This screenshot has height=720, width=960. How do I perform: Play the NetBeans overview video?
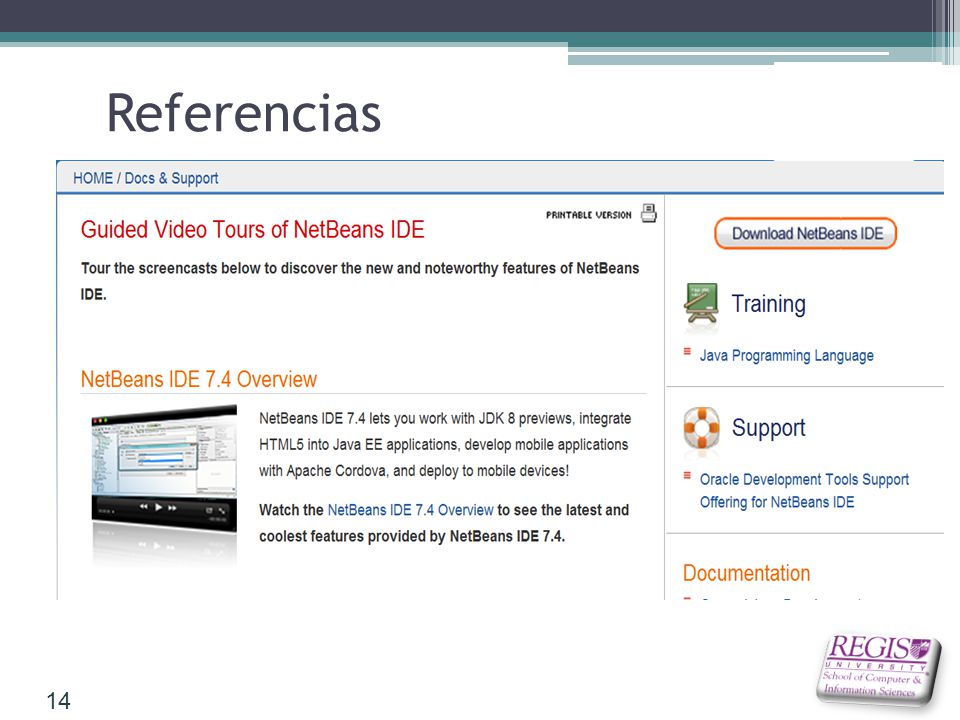[159, 507]
